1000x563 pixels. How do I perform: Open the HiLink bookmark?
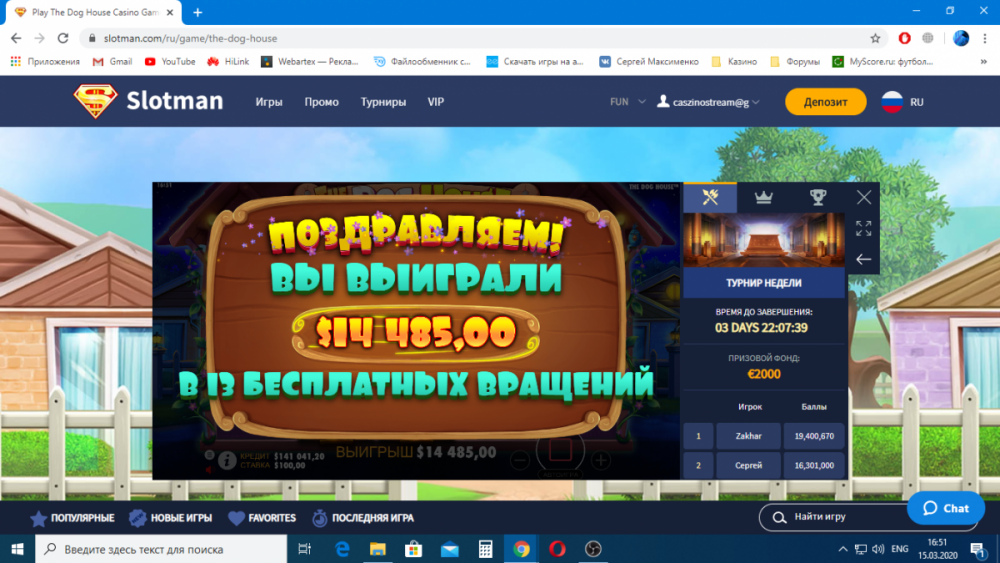tap(228, 61)
